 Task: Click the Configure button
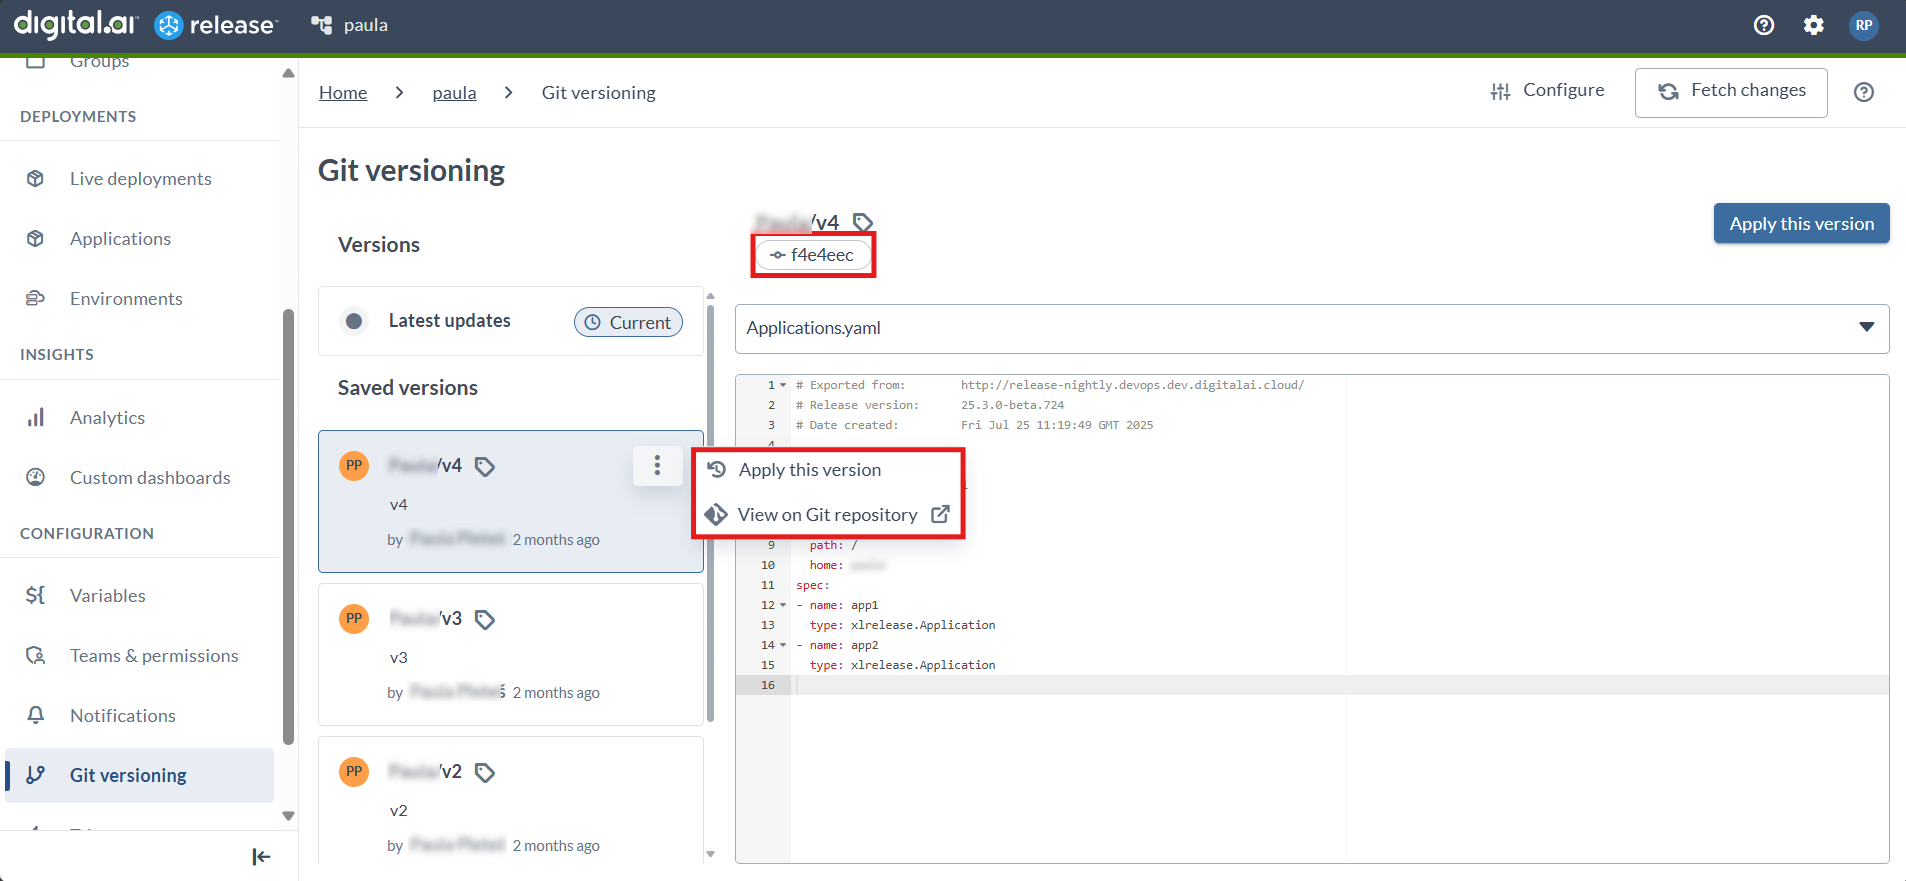click(x=1547, y=91)
